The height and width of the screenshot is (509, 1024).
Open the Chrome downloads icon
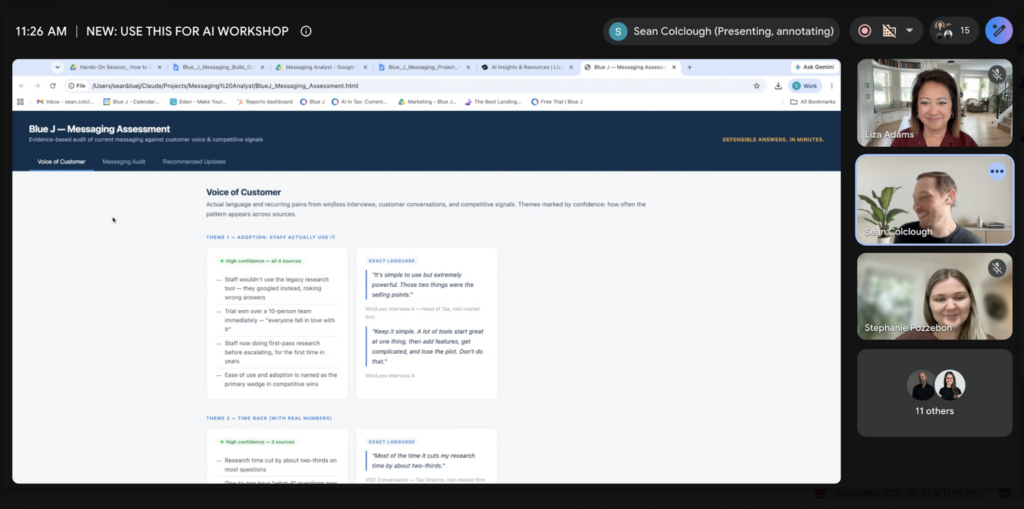[778, 86]
